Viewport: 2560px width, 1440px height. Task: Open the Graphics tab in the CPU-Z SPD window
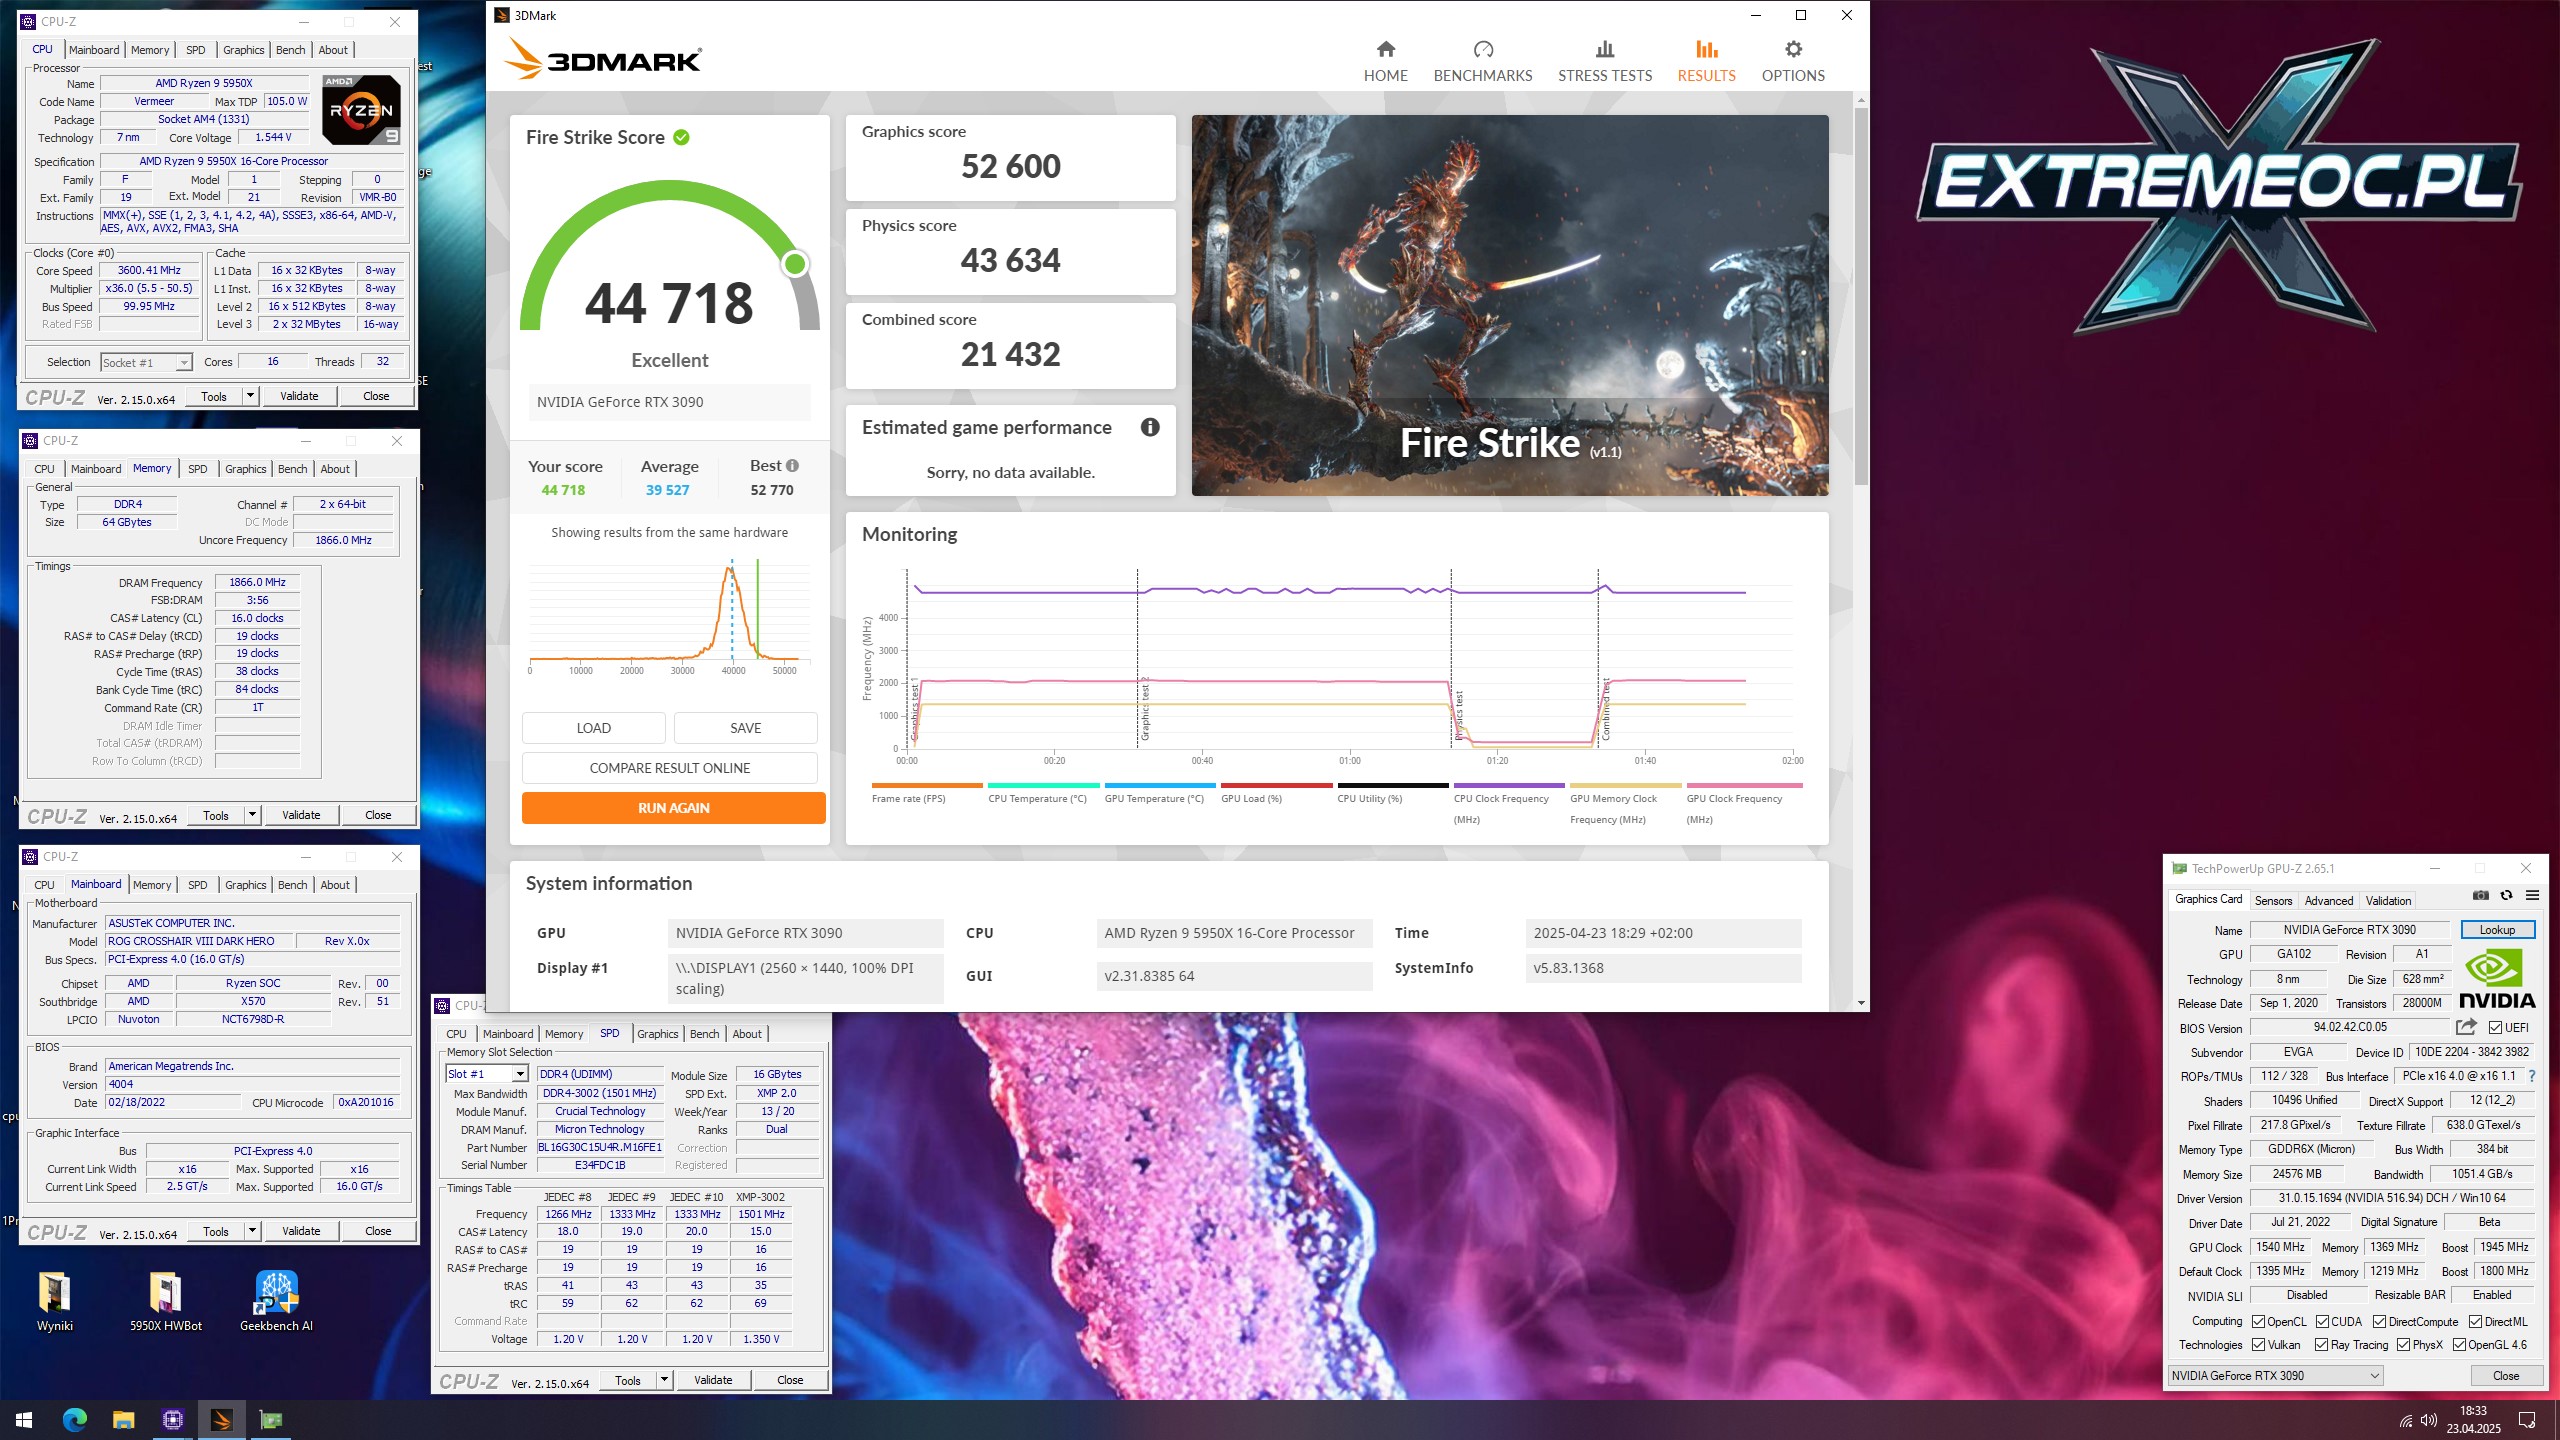coord(657,1034)
